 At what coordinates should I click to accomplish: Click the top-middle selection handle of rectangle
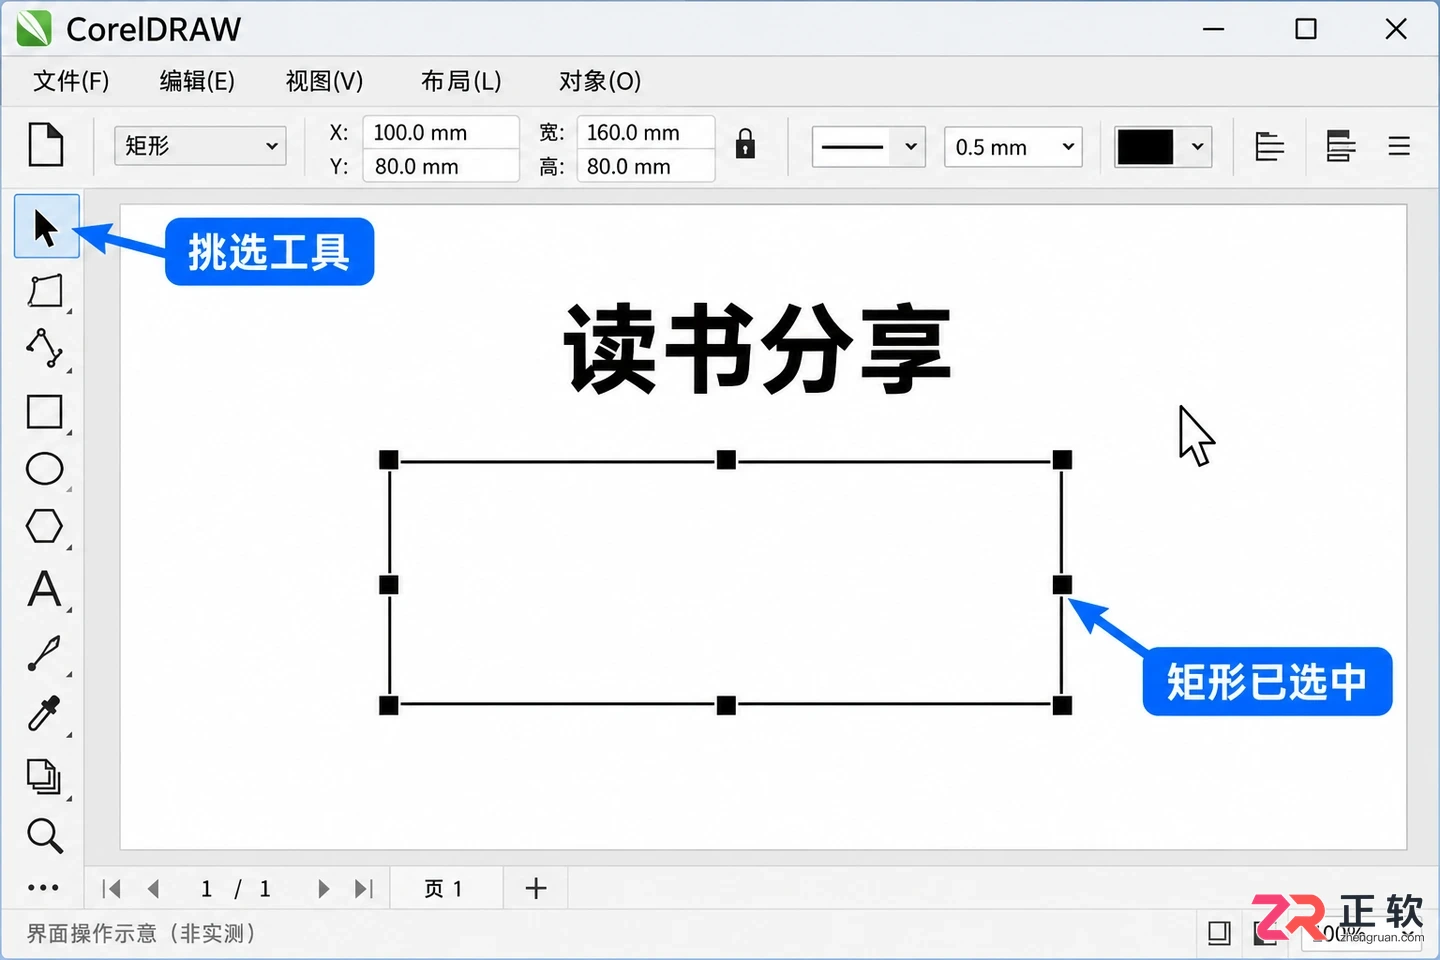[726, 460]
